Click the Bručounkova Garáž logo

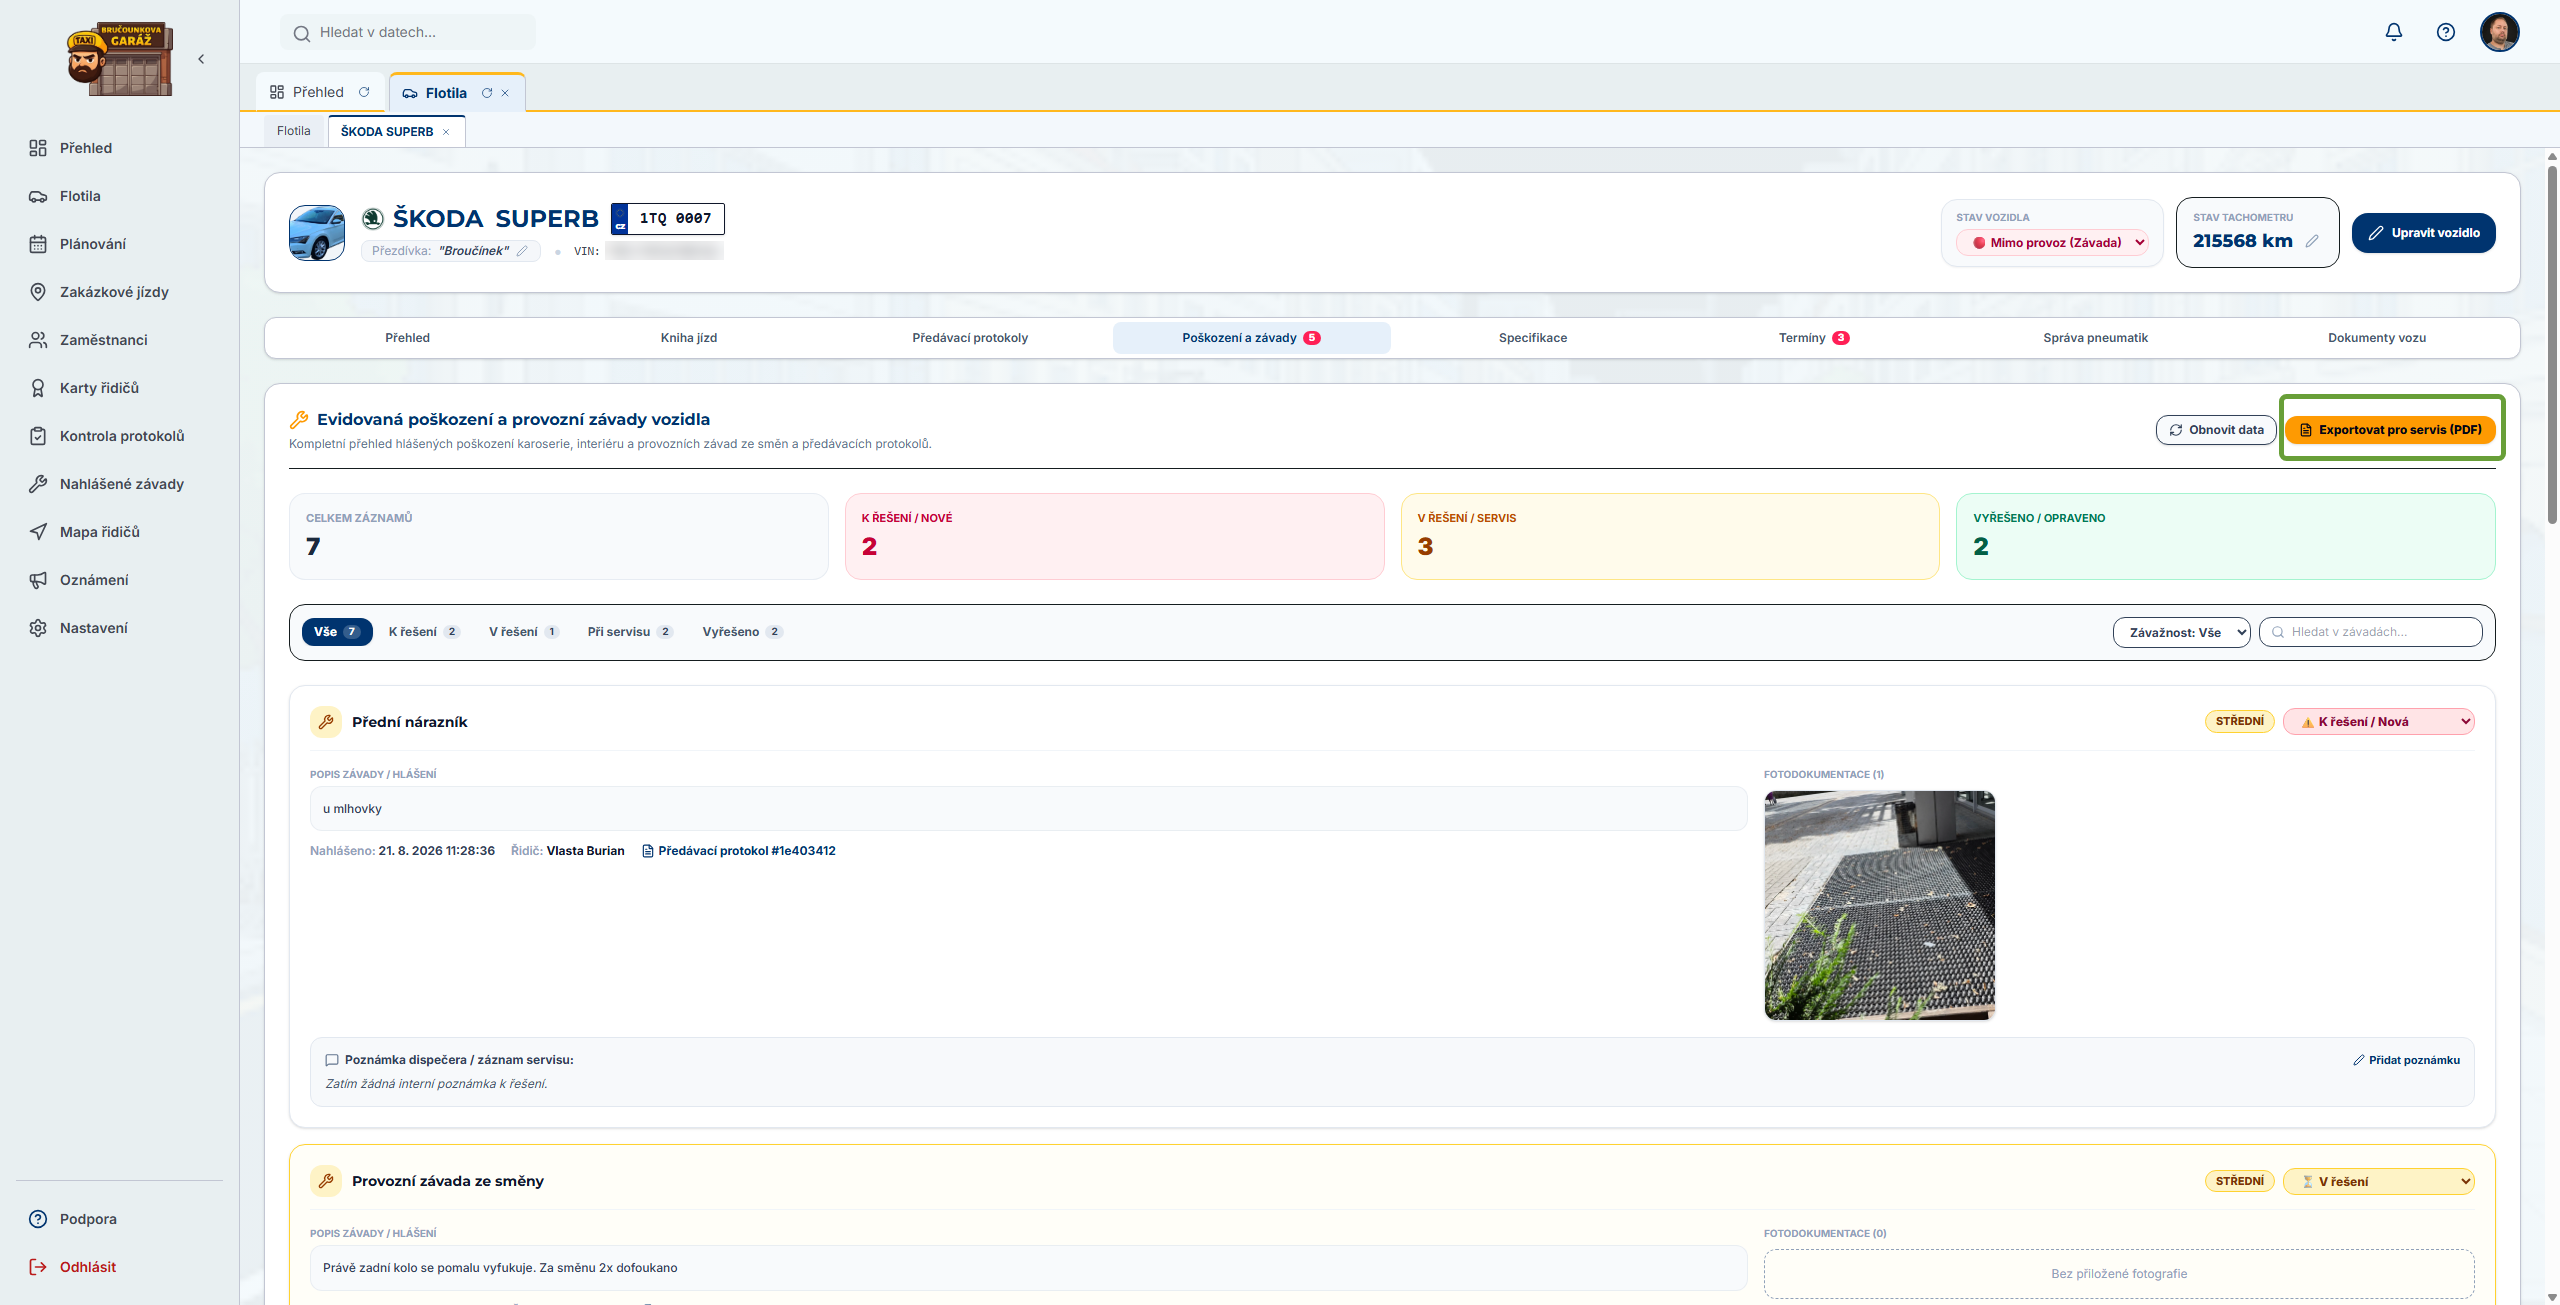[120, 59]
